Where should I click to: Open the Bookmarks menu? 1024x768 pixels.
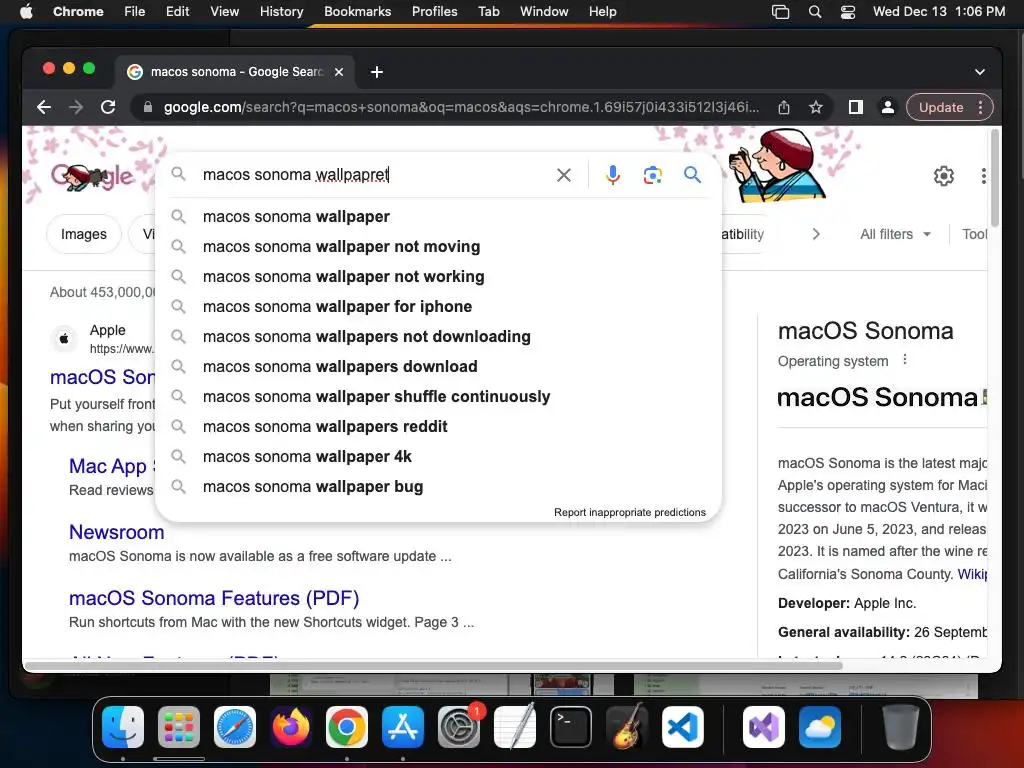pos(357,12)
